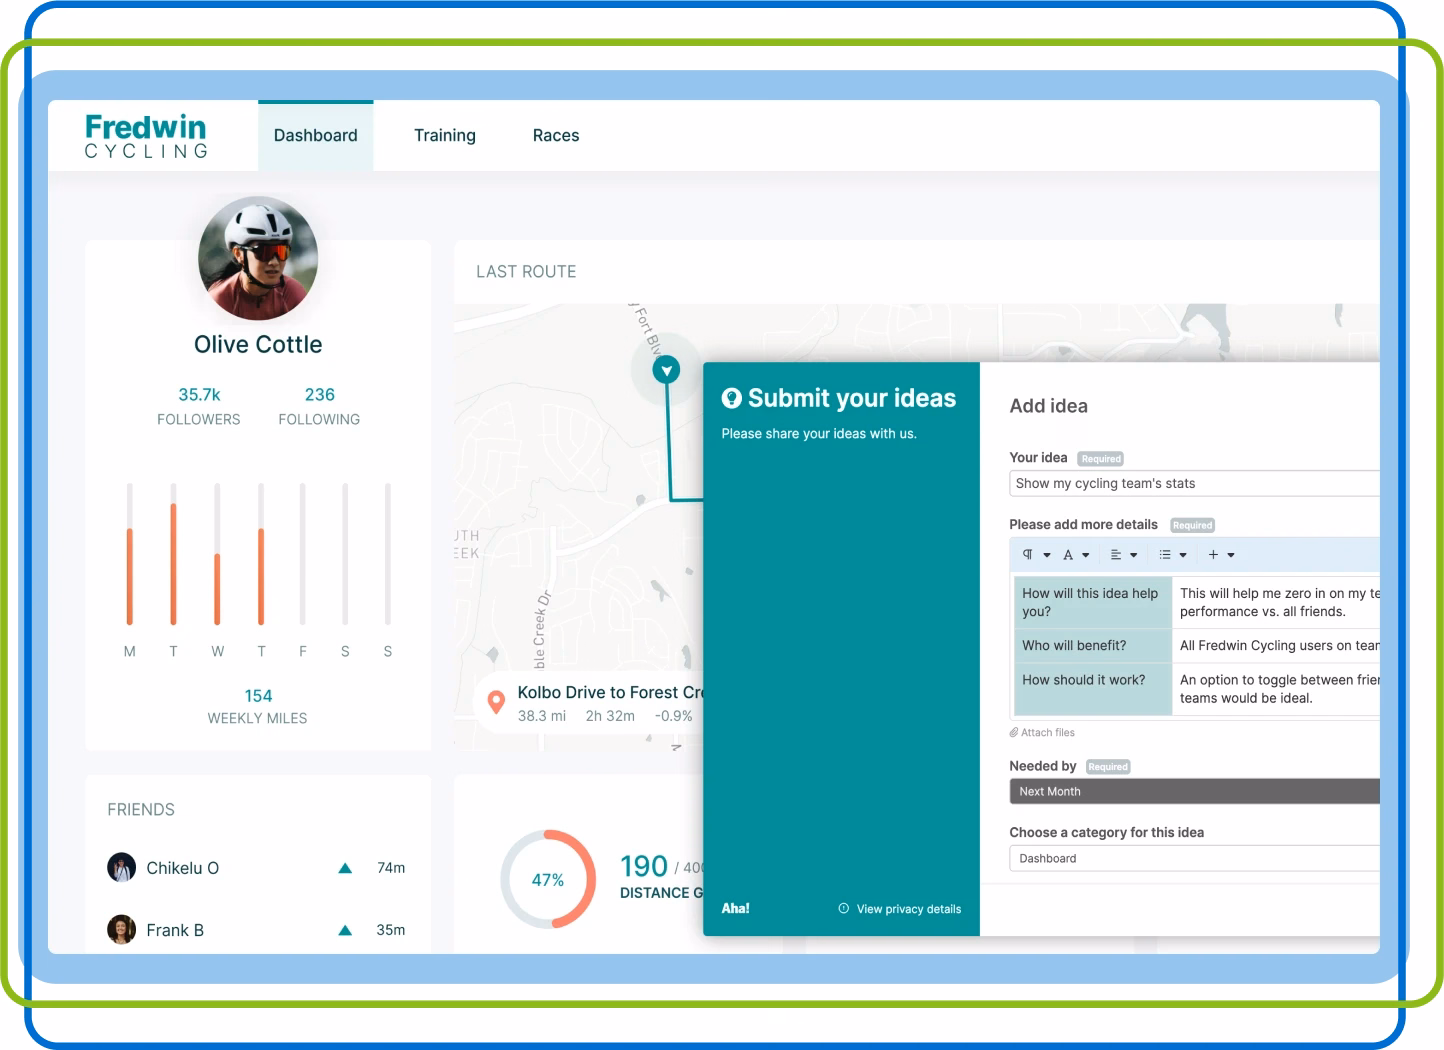Click the route start marker on map
Image resolution: width=1444 pixels, height=1050 pixels.
666,370
